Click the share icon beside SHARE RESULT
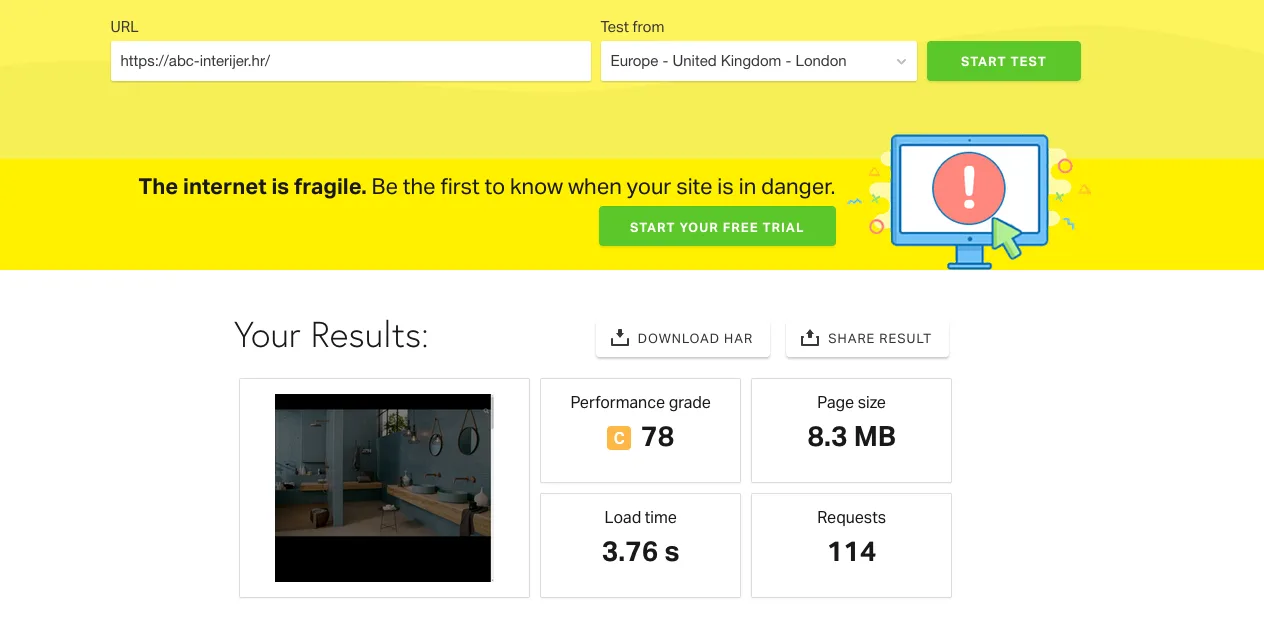Viewport: 1264px width, 642px height. (810, 338)
